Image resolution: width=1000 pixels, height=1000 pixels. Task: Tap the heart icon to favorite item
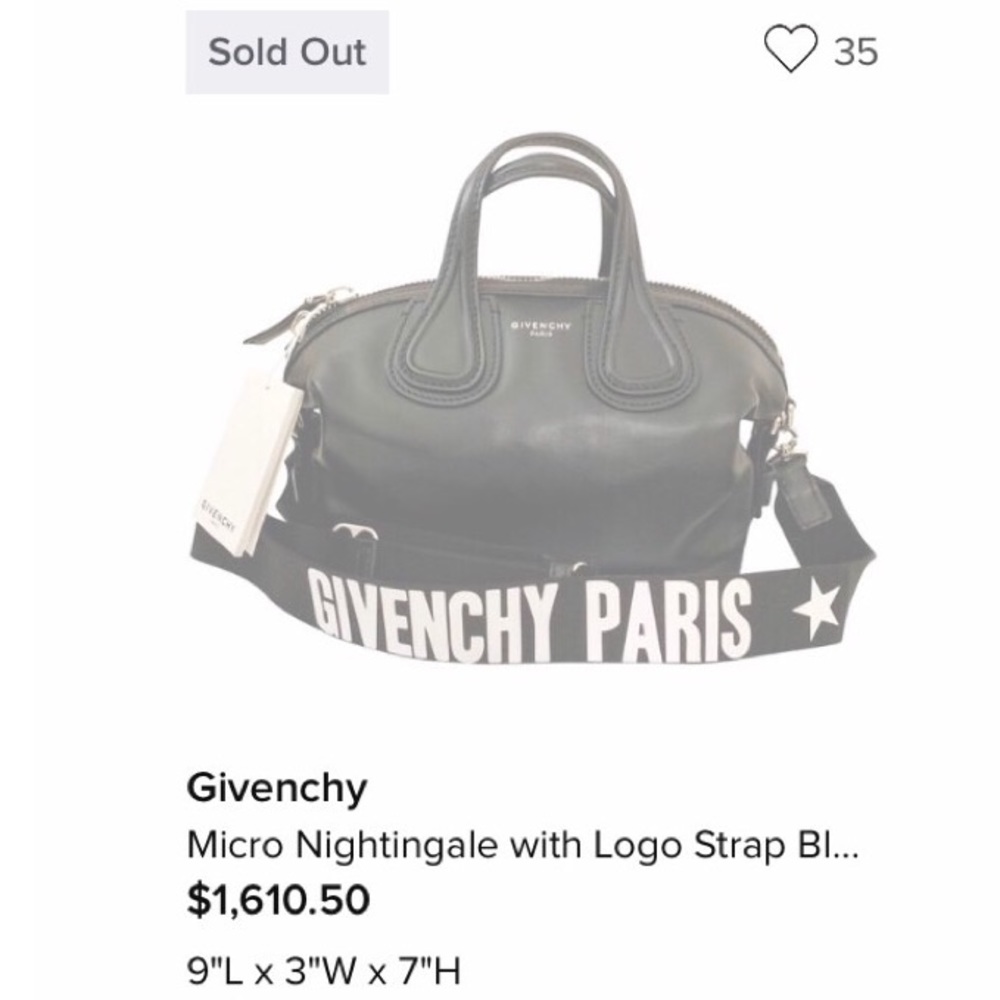coord(790,50)
